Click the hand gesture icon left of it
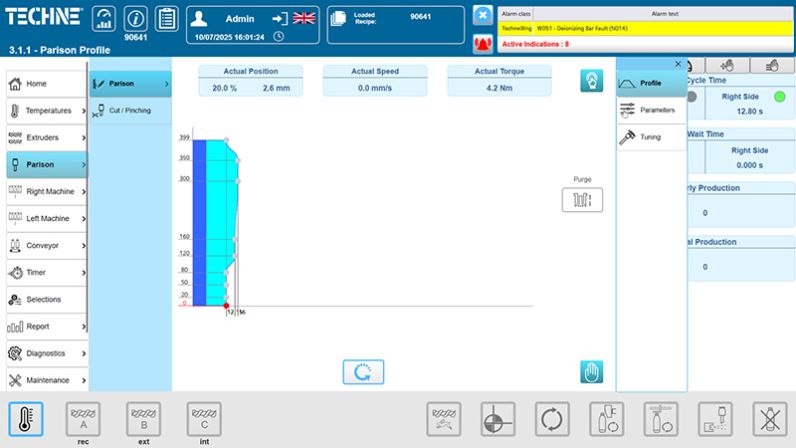Viewport: 796px width, 448px height. [727, 66]
